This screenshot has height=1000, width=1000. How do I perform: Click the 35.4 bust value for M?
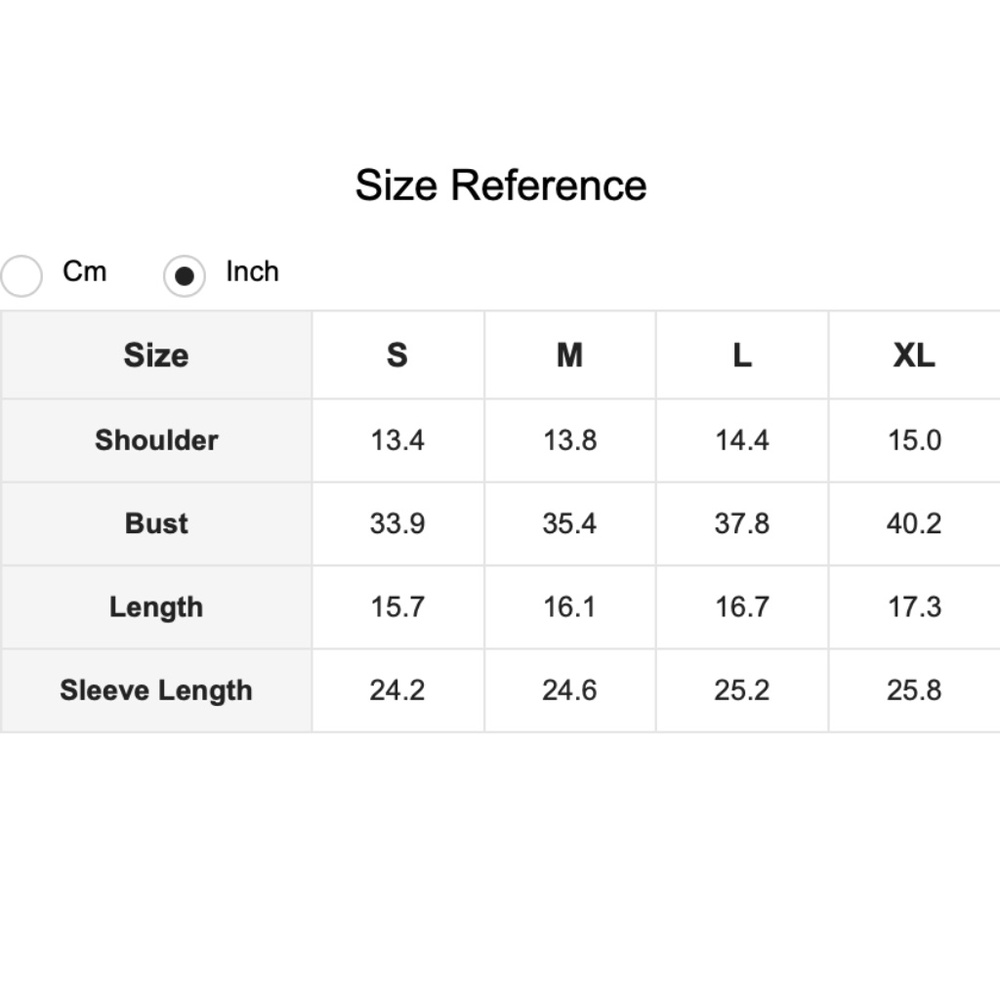tap(569, 524)
